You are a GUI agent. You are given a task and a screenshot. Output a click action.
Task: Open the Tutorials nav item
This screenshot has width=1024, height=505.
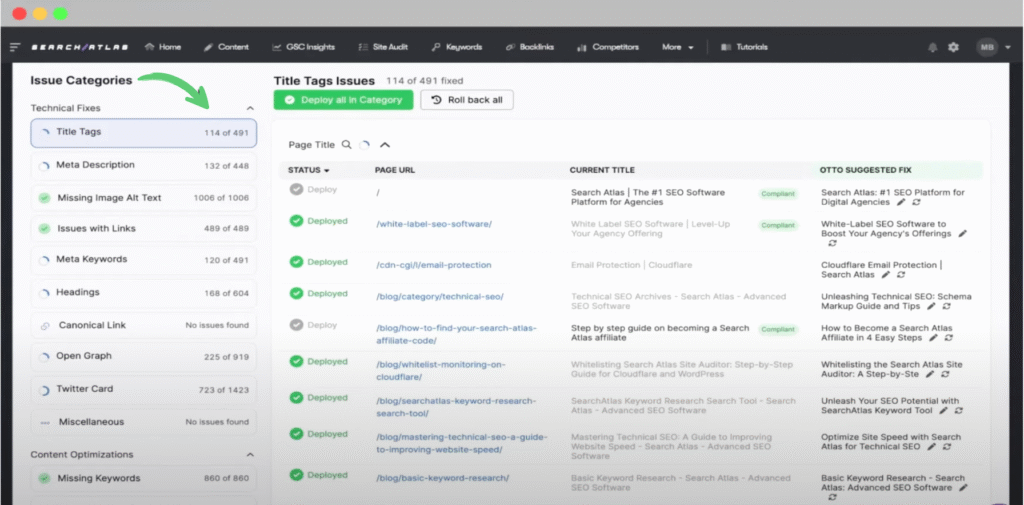click(744, 47)
